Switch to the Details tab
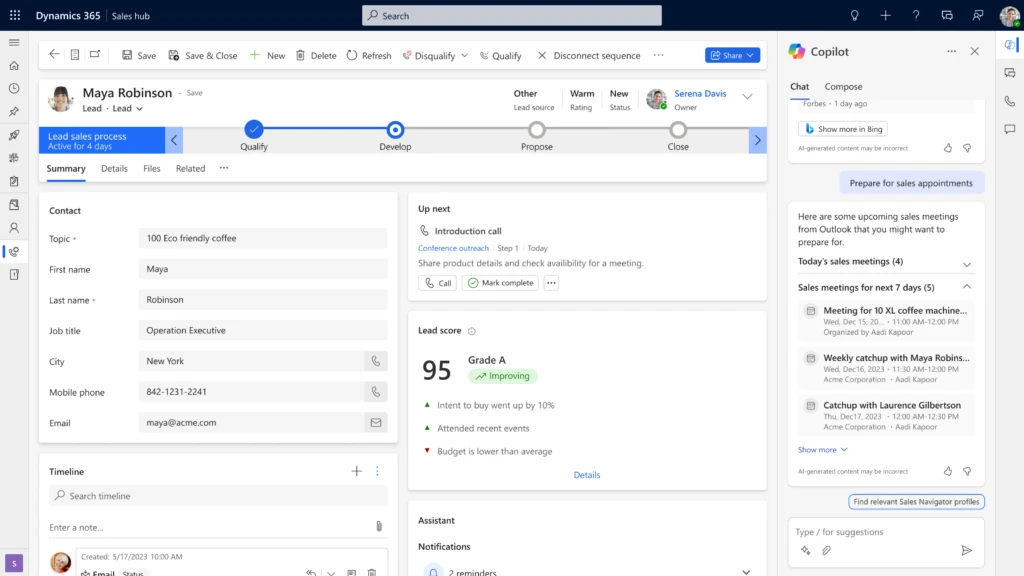Viewport: 1024px width, 576px height. 114,169
